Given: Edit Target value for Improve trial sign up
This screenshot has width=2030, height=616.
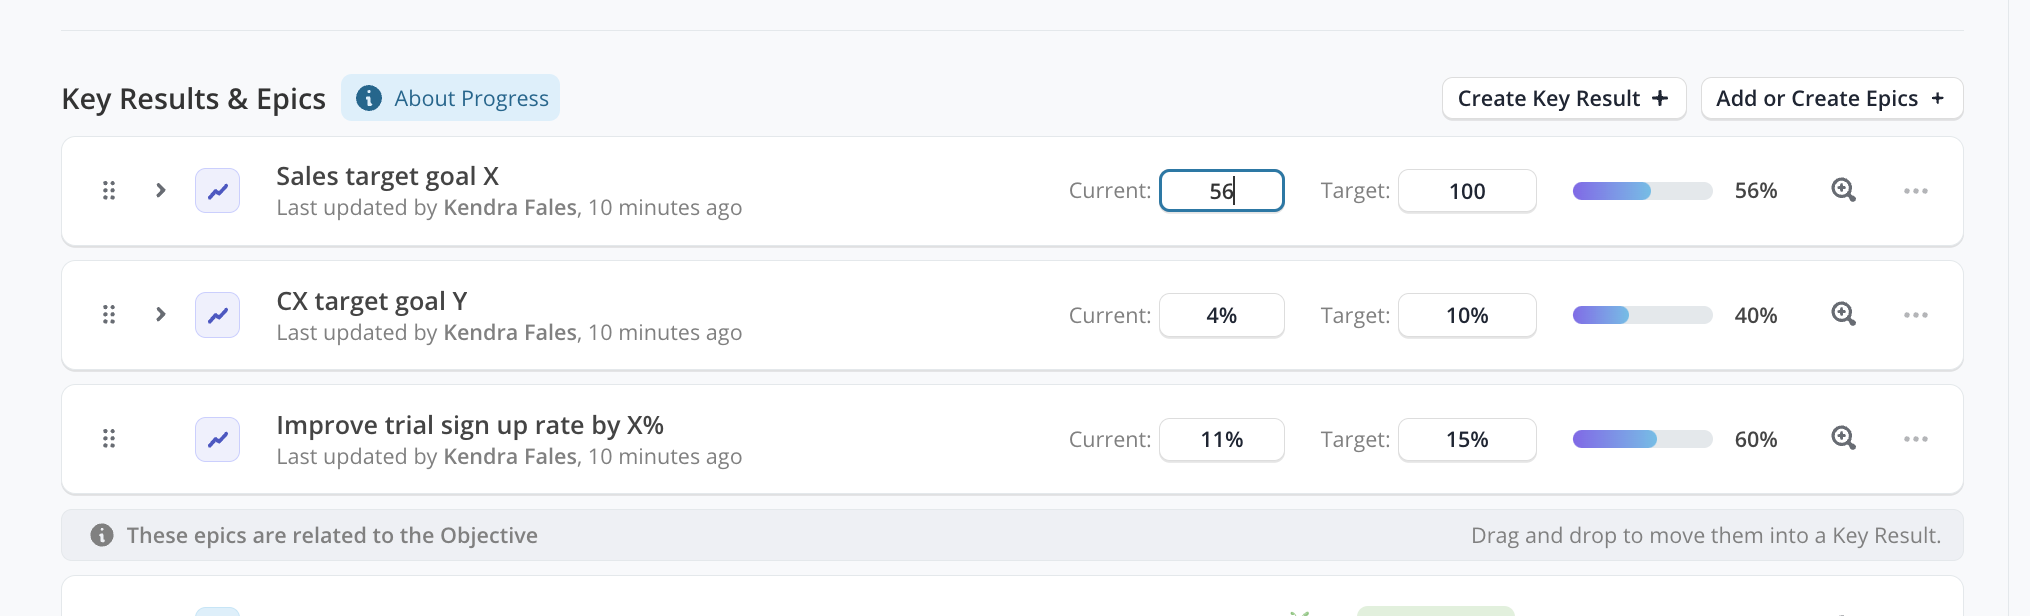Looking at the screenshot, I should [x=1466, y=439].
